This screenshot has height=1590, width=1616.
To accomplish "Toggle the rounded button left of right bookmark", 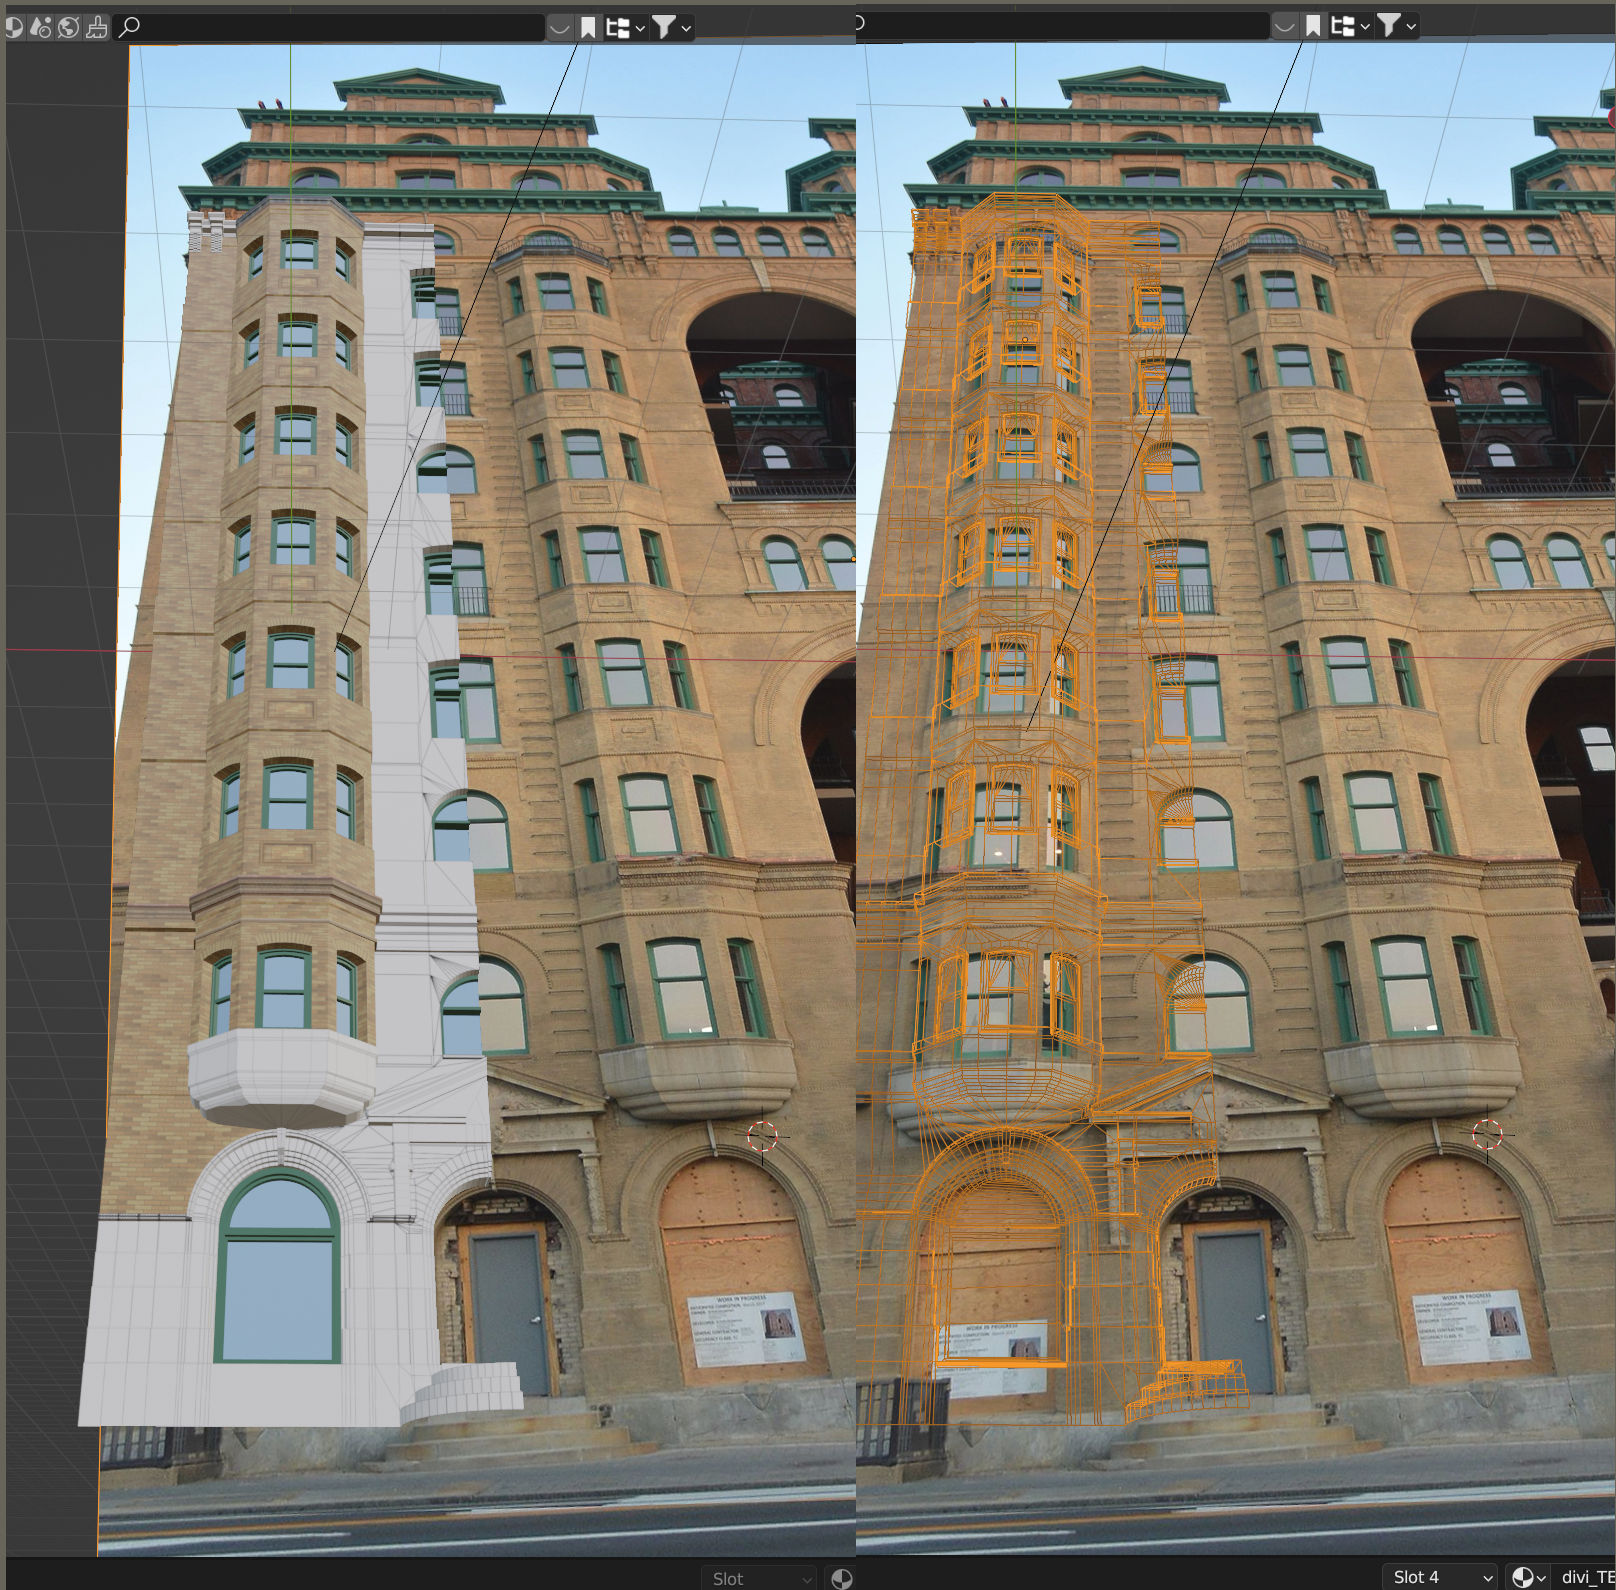I will [1285, 26].
